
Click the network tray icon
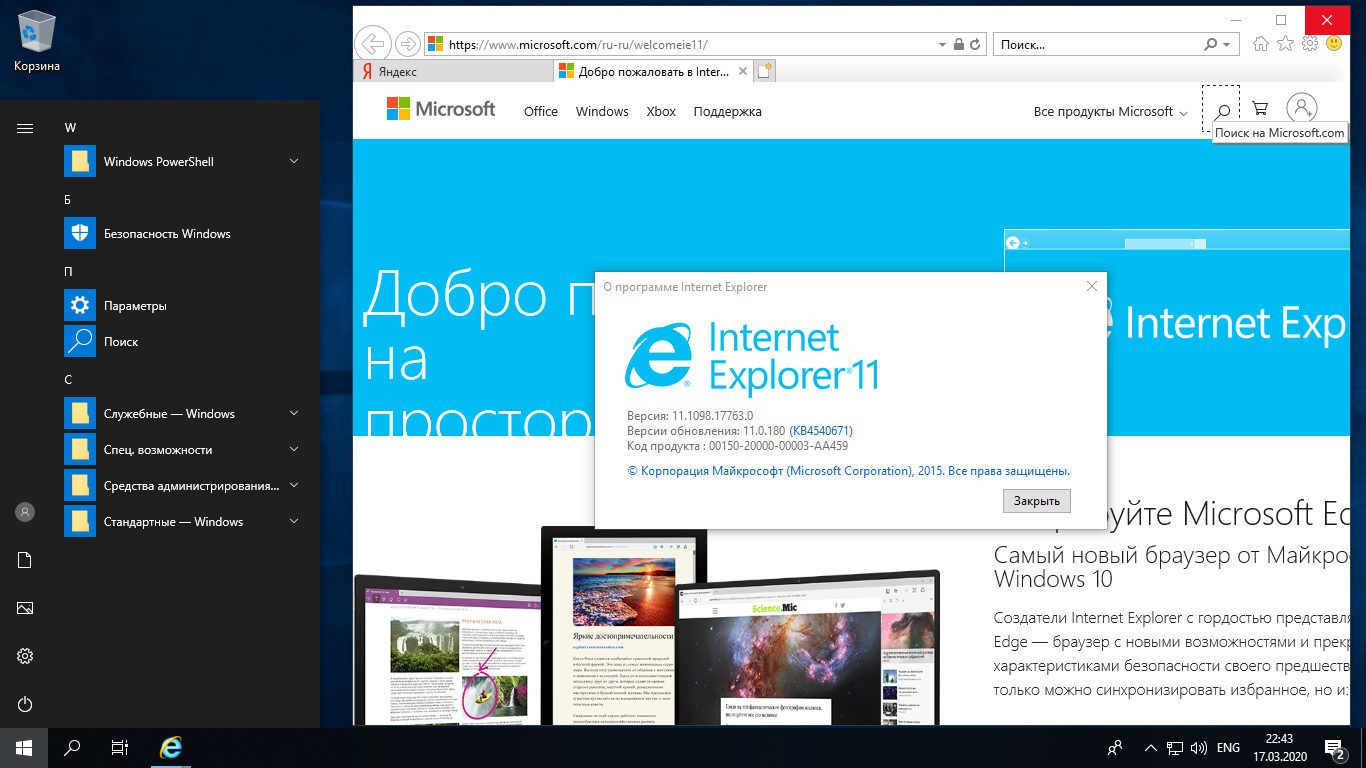(1176, 748)
